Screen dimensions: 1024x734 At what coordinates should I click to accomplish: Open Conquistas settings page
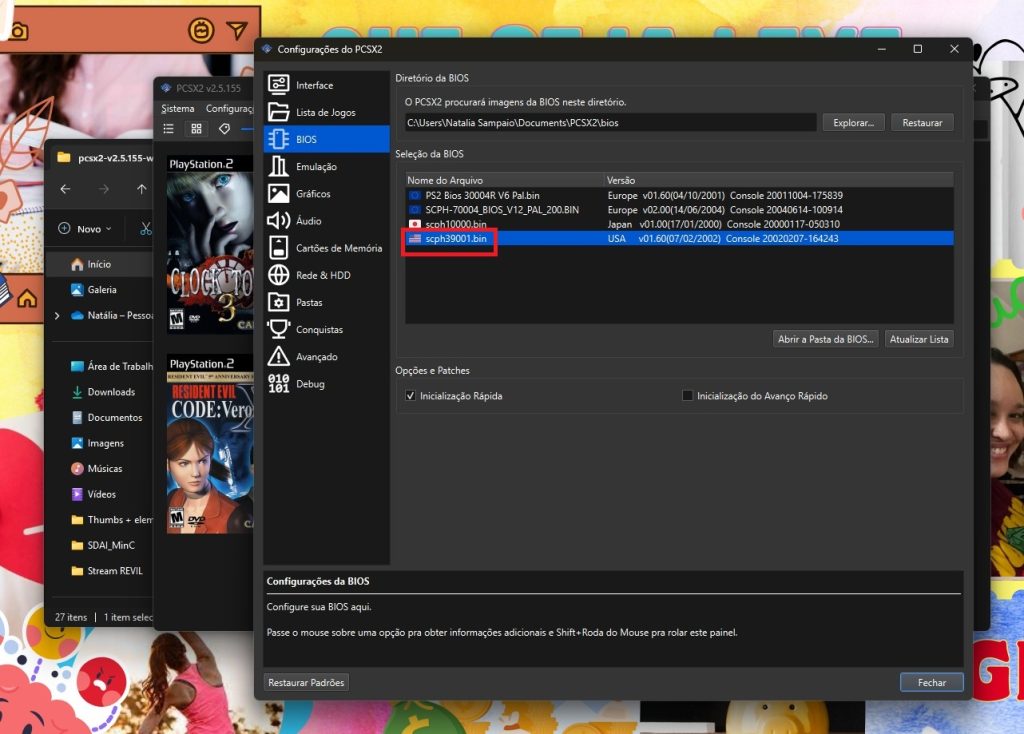319,330
